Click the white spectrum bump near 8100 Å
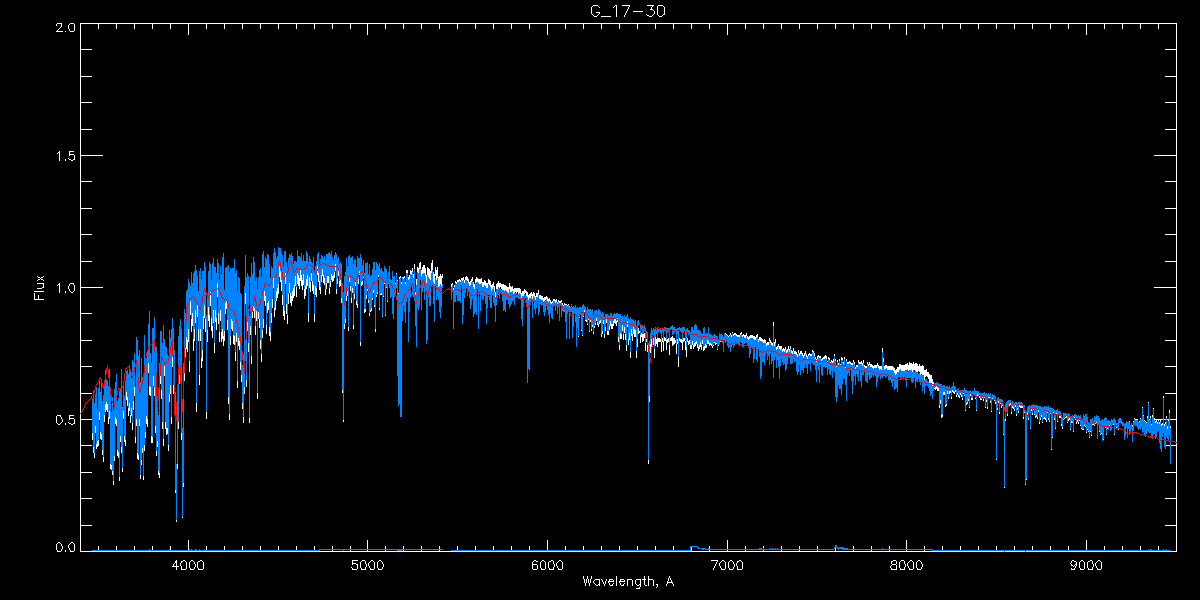Viewport: 1200px width, 600px height. [912, 369]
